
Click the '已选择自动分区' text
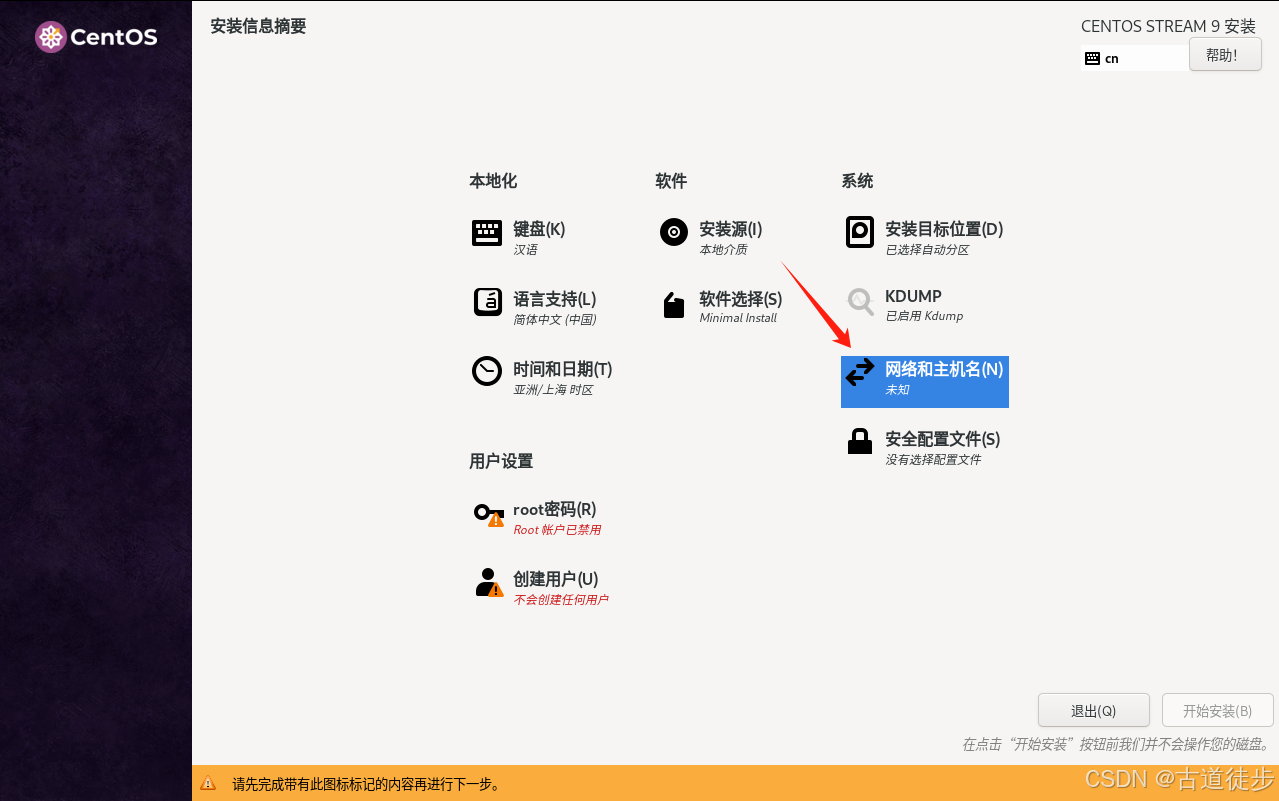coord(927,250)
